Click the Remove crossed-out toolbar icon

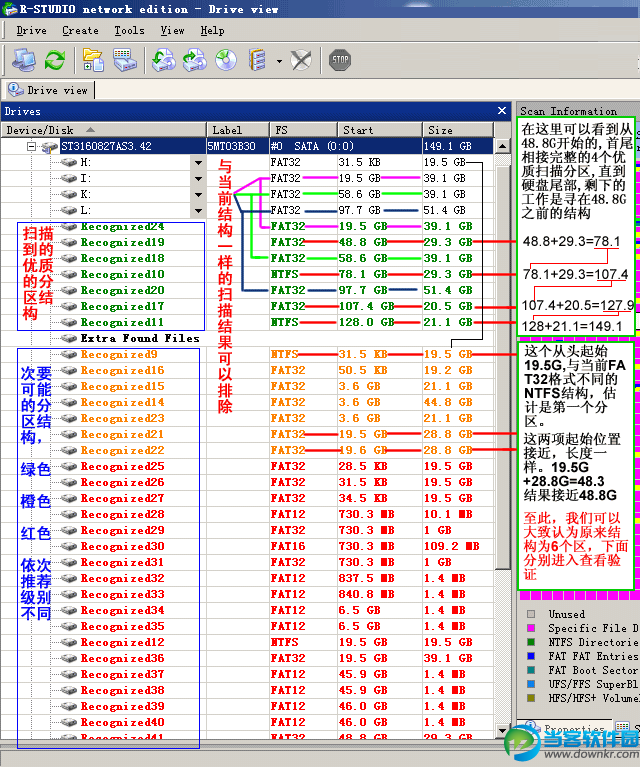[301, 60]
